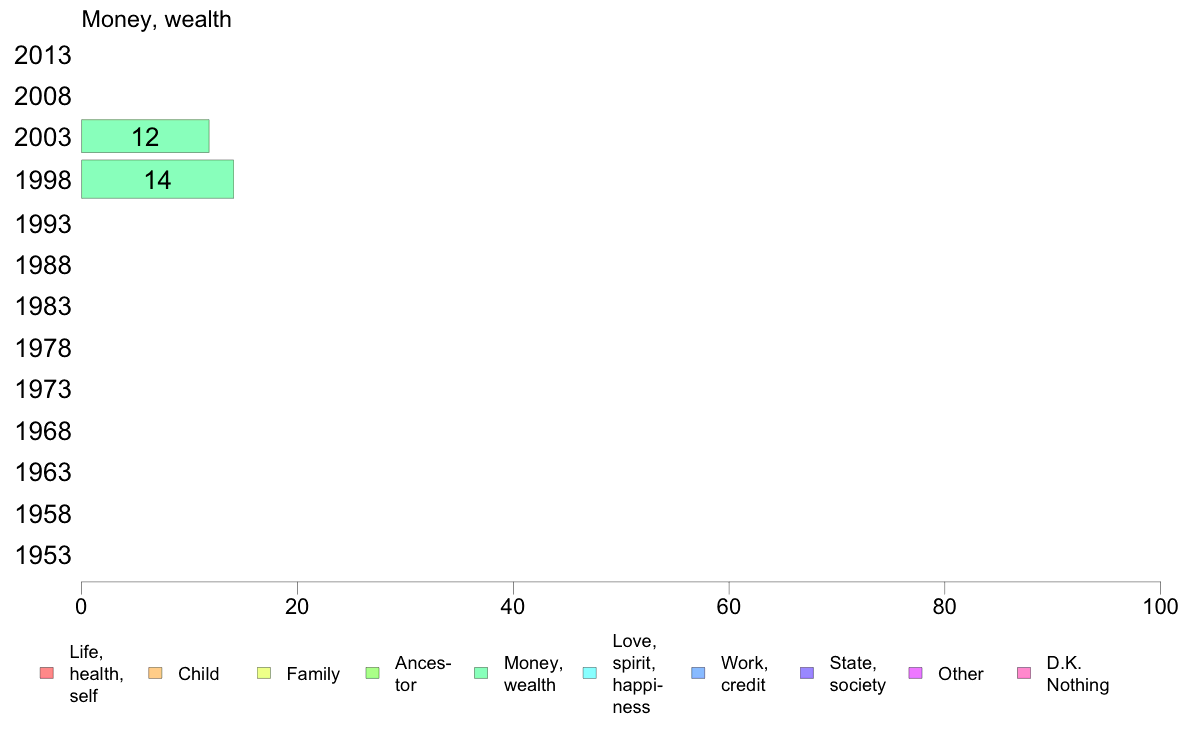This screenshot has width=1188, height=736.
Task: Select the Ancestor legend swatch
Action: coord(372,673)
